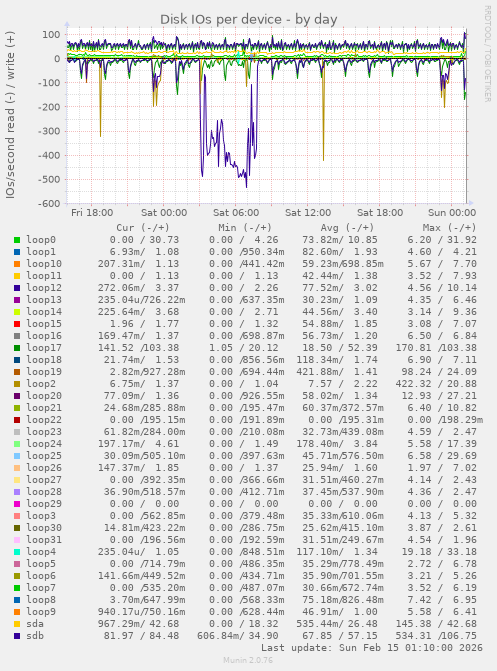Click the 'Cur (-/+)' column header
The width and height of the screenshot is (497, 671).
tap(143, 228)
